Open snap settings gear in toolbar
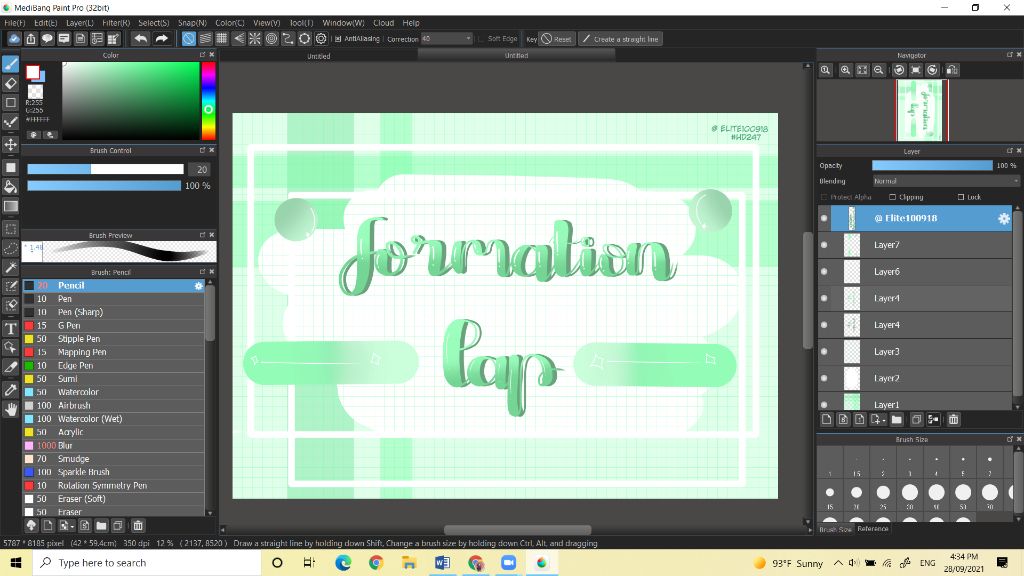 click(x=321, y=39)
